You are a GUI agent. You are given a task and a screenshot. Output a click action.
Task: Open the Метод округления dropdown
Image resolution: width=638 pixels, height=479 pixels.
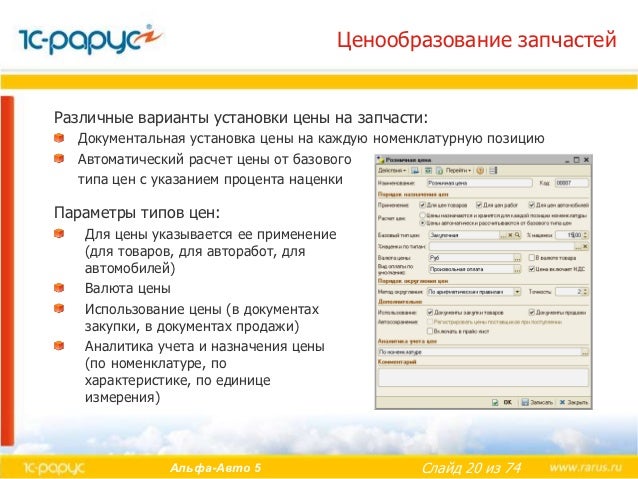[517, 292]
